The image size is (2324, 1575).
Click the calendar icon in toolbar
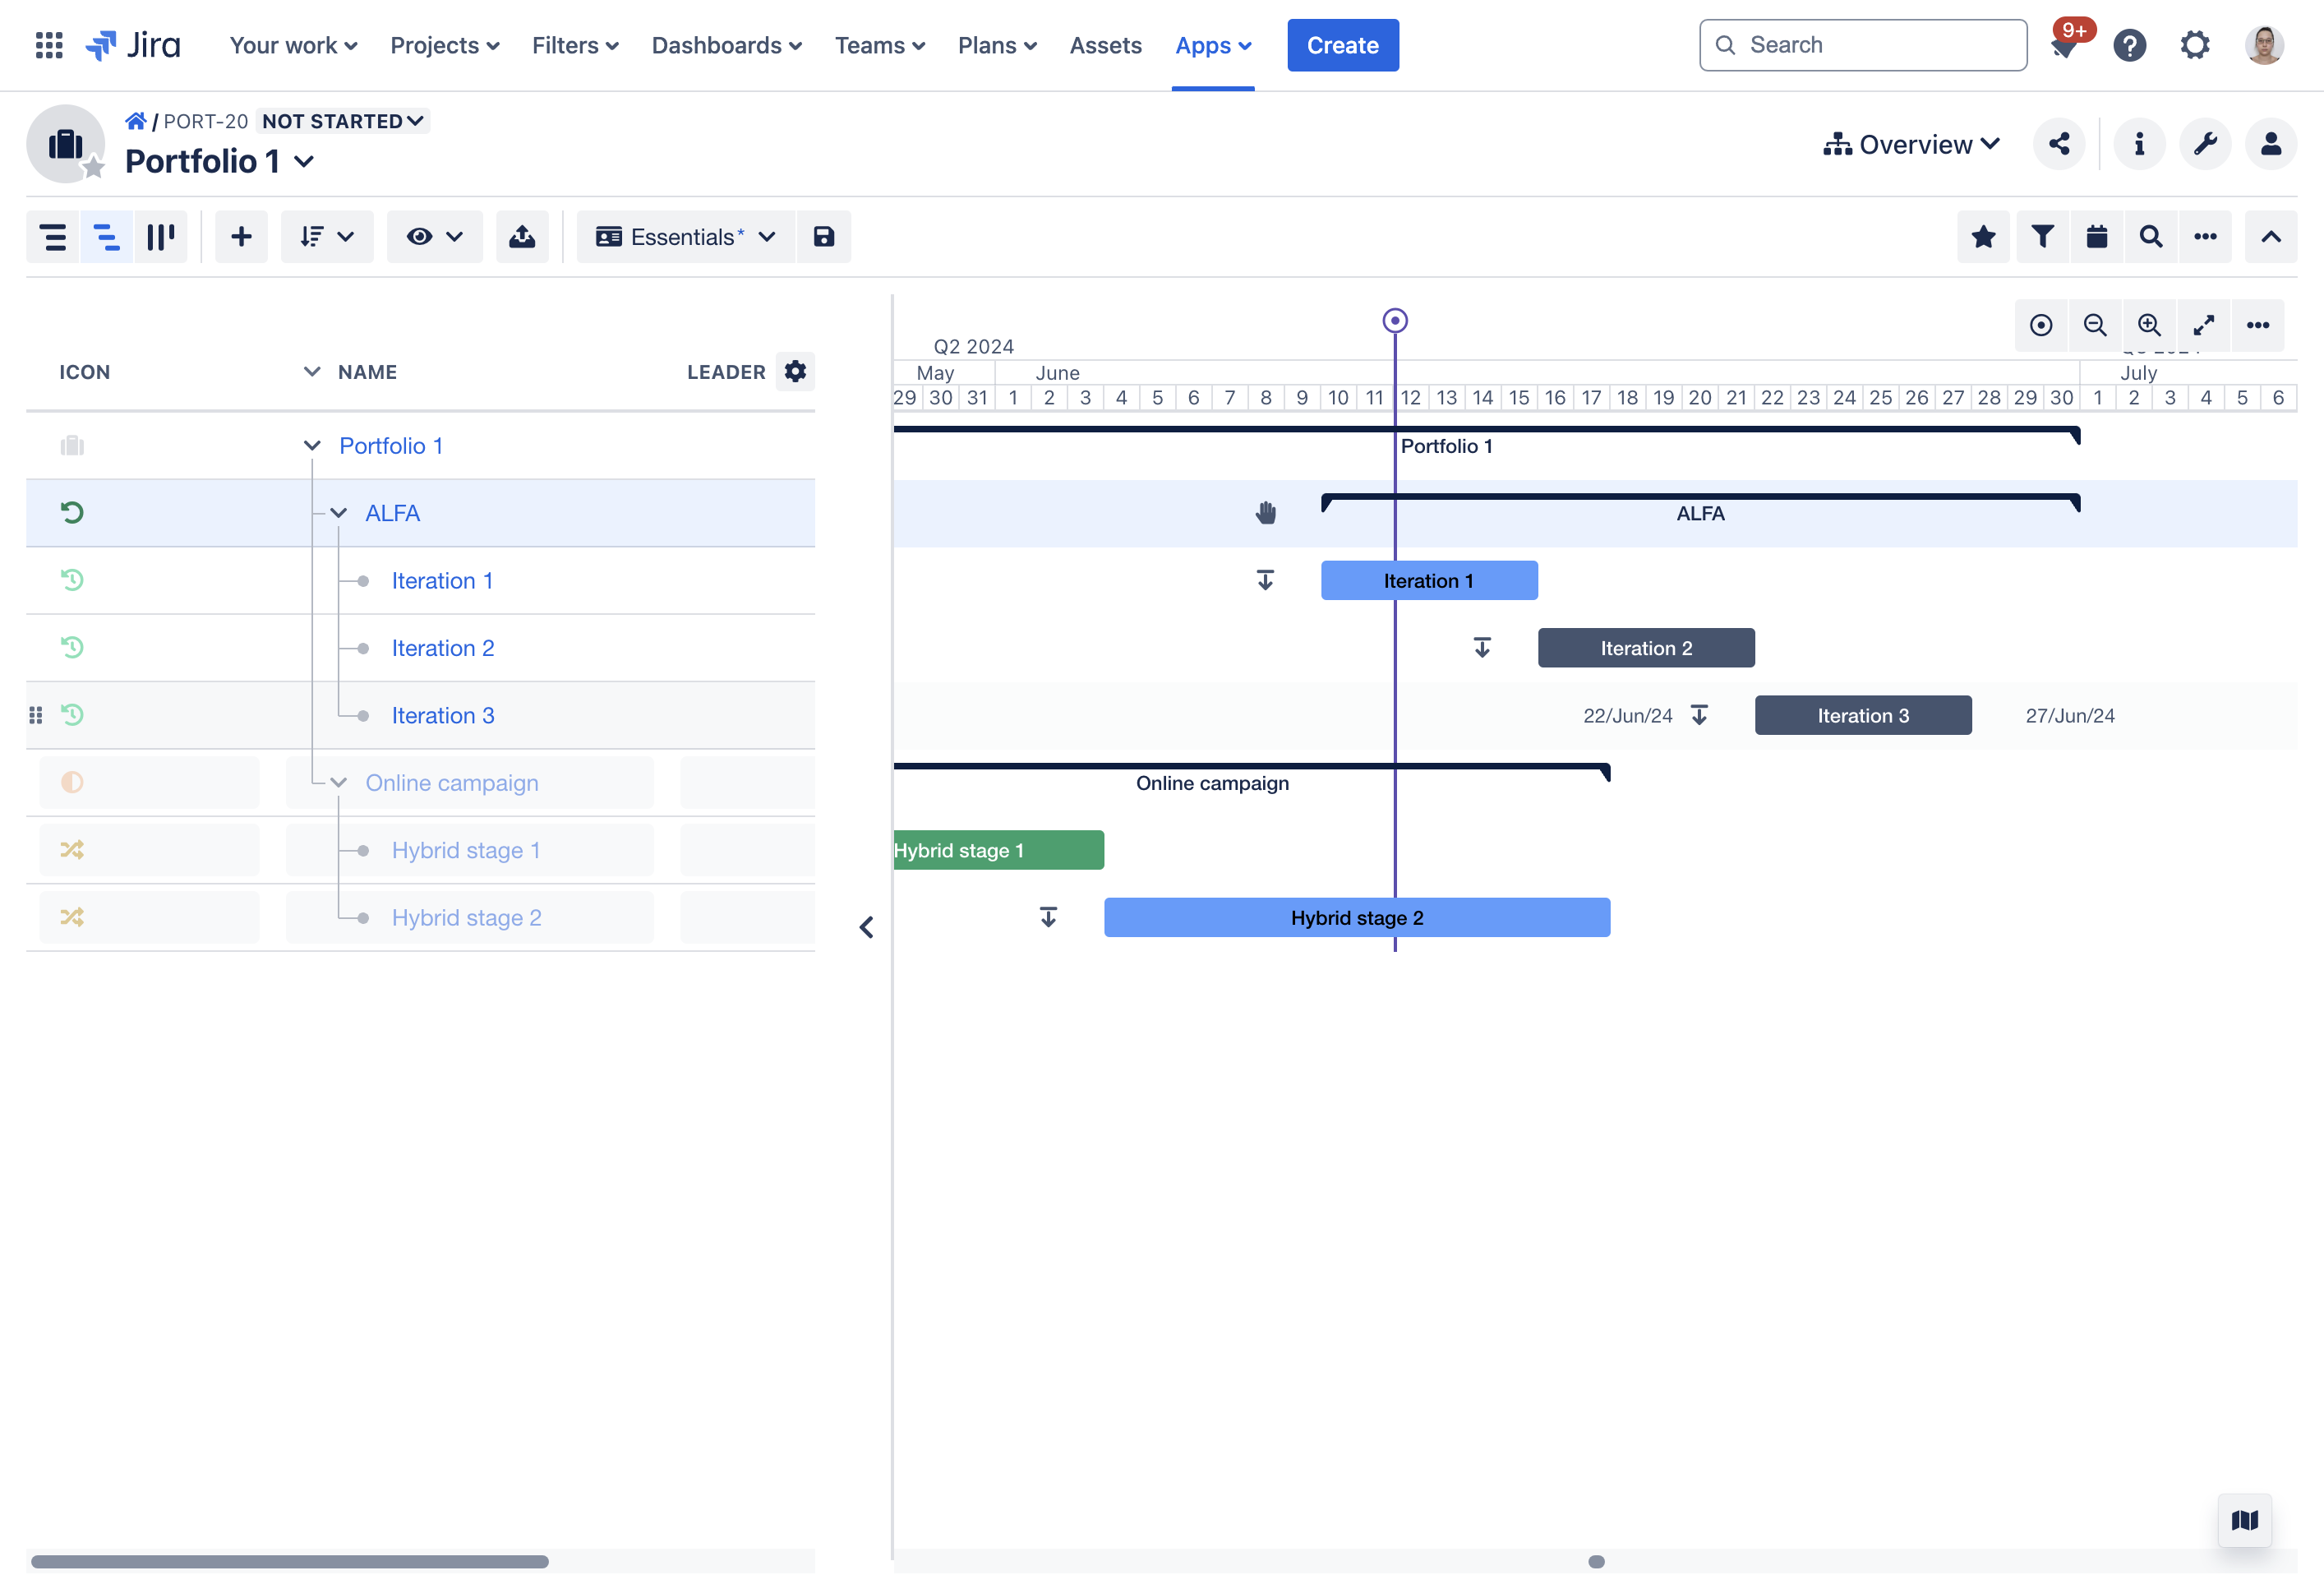click(x=2097, y=237)
